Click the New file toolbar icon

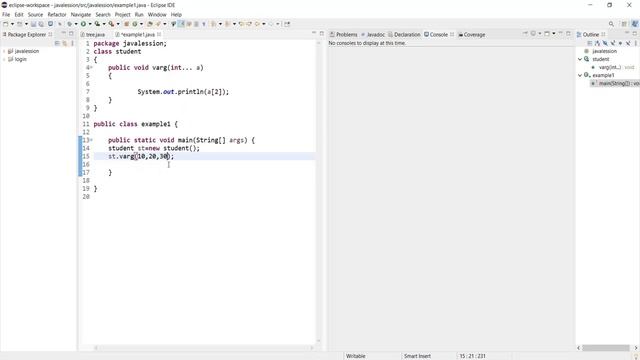[x=6, y=24]
